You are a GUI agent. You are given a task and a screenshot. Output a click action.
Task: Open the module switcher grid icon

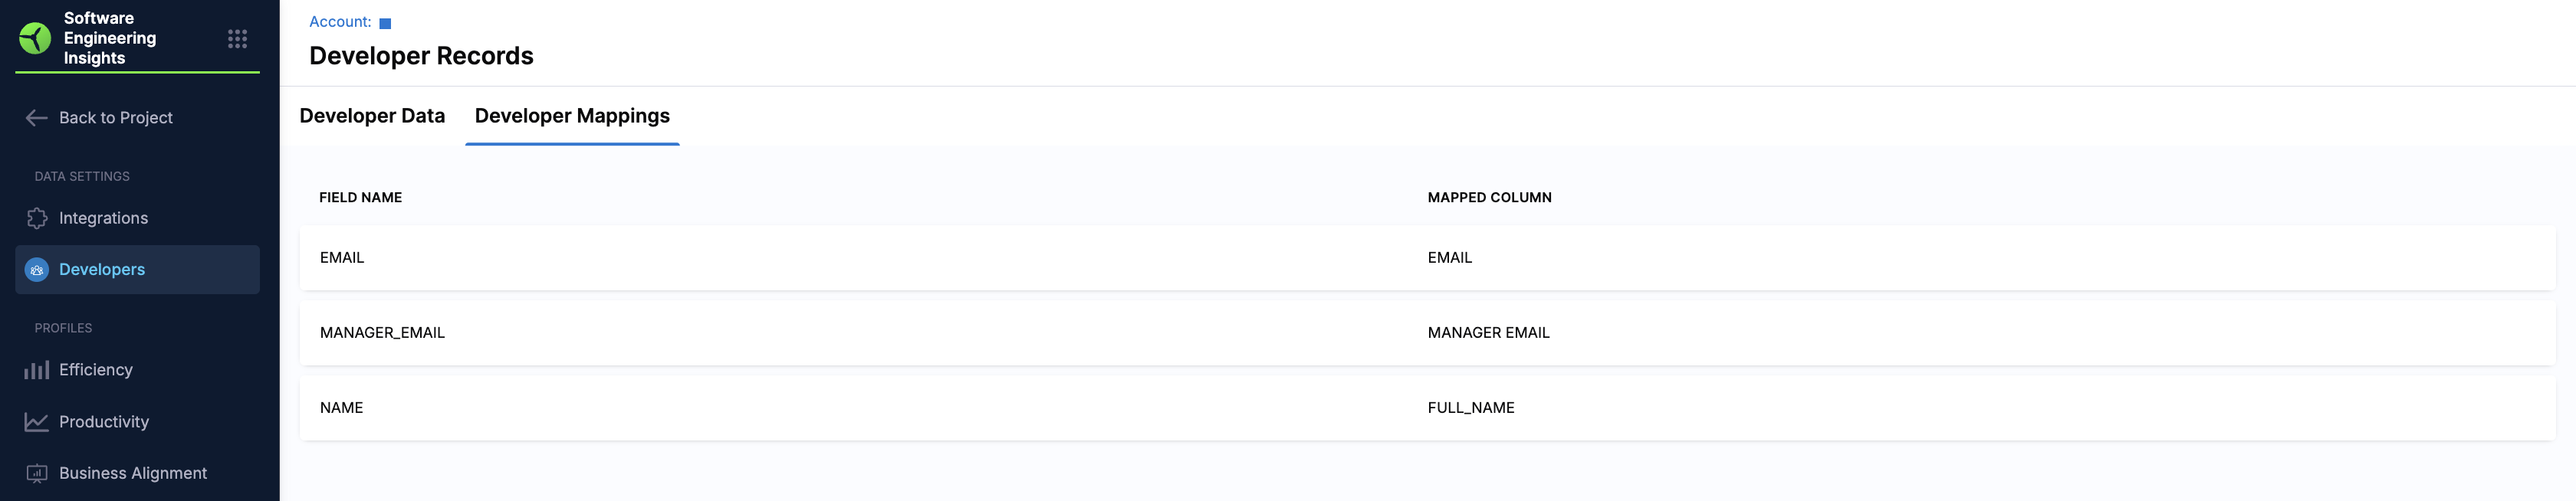click(237, 39)
